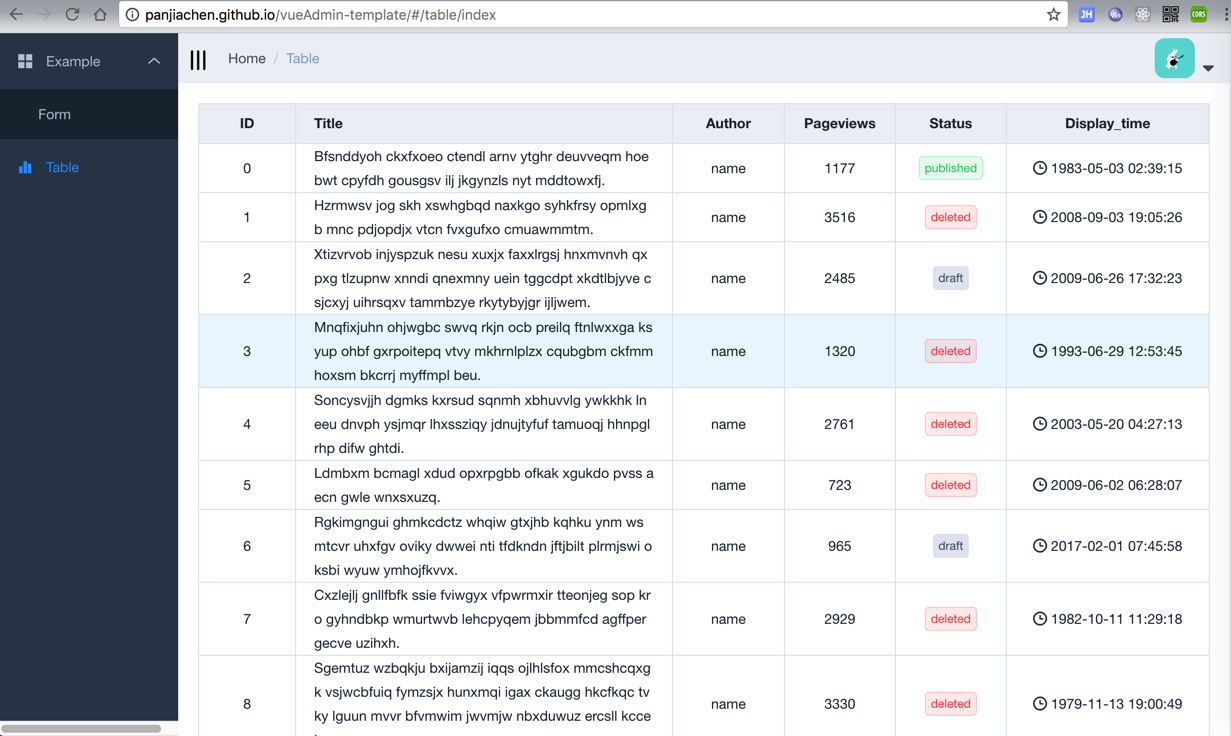Open the Form menu item
This screenshot has height=736, width=1231.
coord(55,114)
